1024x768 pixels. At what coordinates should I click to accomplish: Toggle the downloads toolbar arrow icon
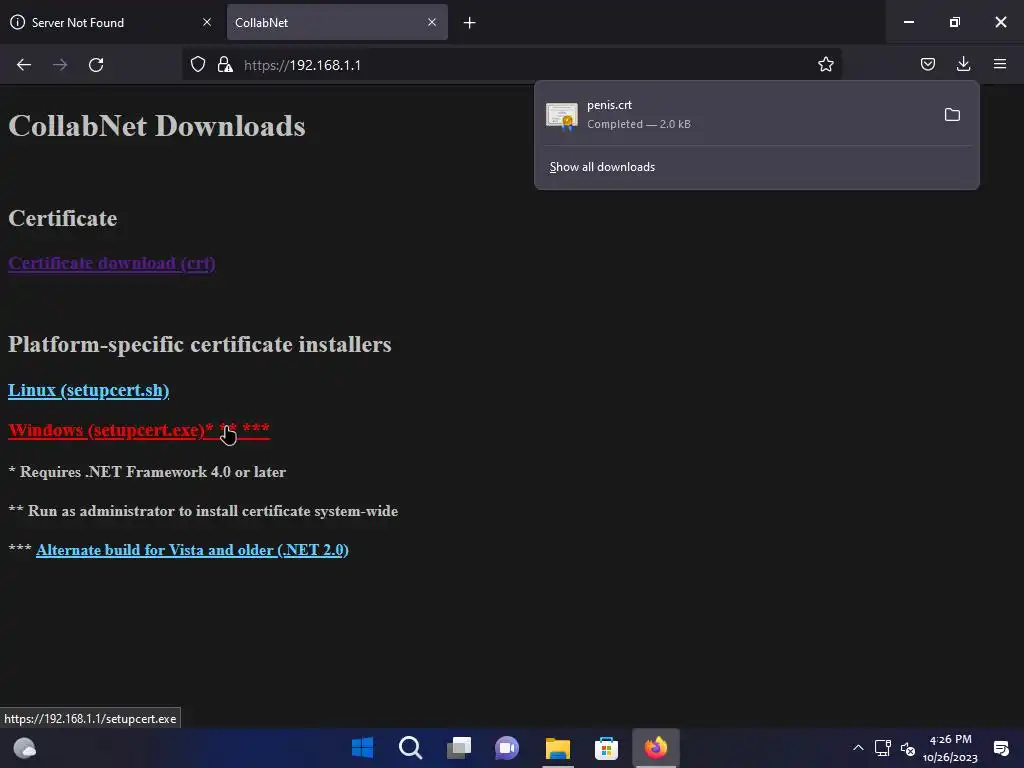pyautogui.click(x=963, y=64)
